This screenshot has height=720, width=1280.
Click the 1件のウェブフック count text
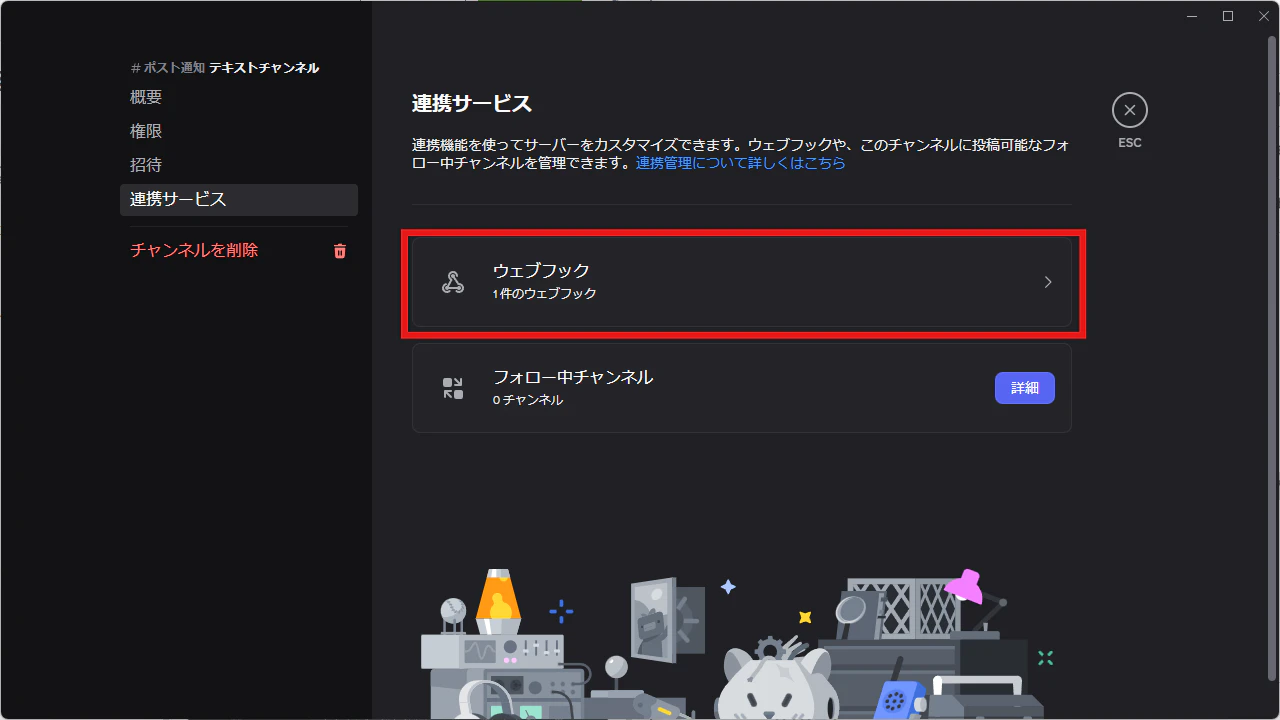(544, 294)
